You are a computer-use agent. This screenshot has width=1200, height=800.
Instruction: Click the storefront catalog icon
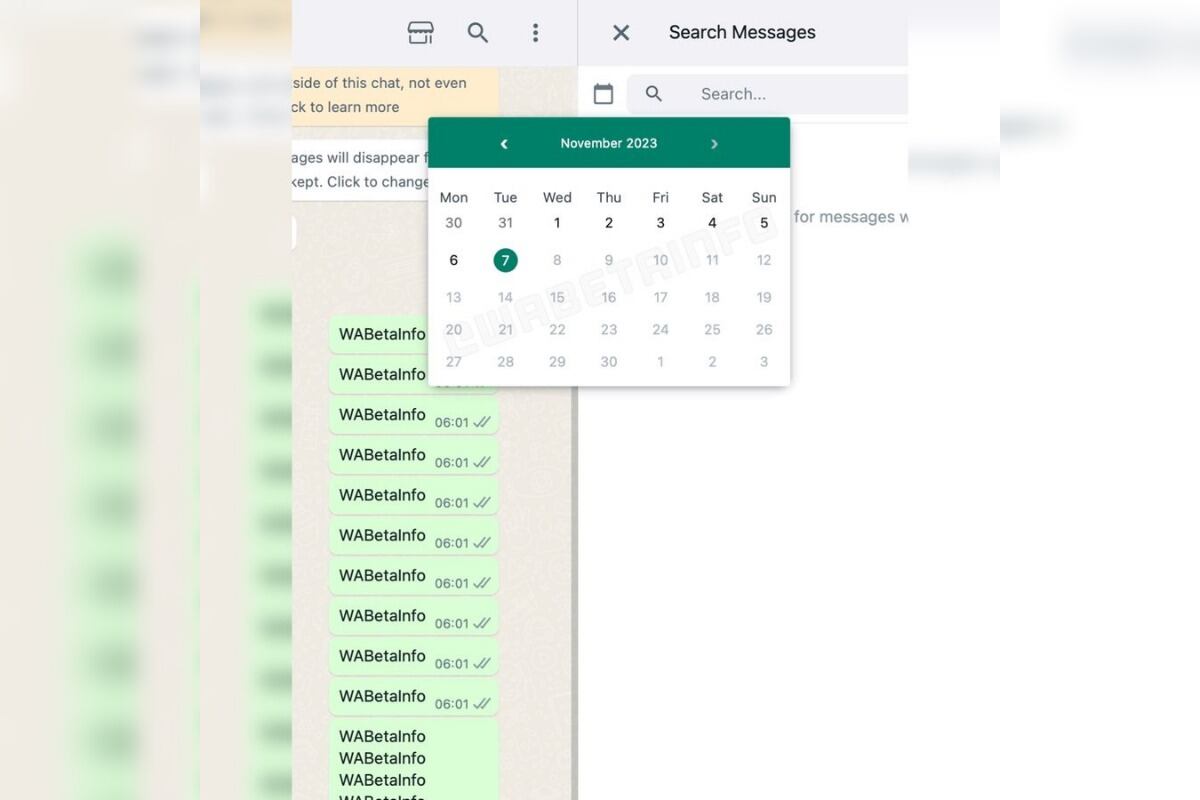coord(421,33)
